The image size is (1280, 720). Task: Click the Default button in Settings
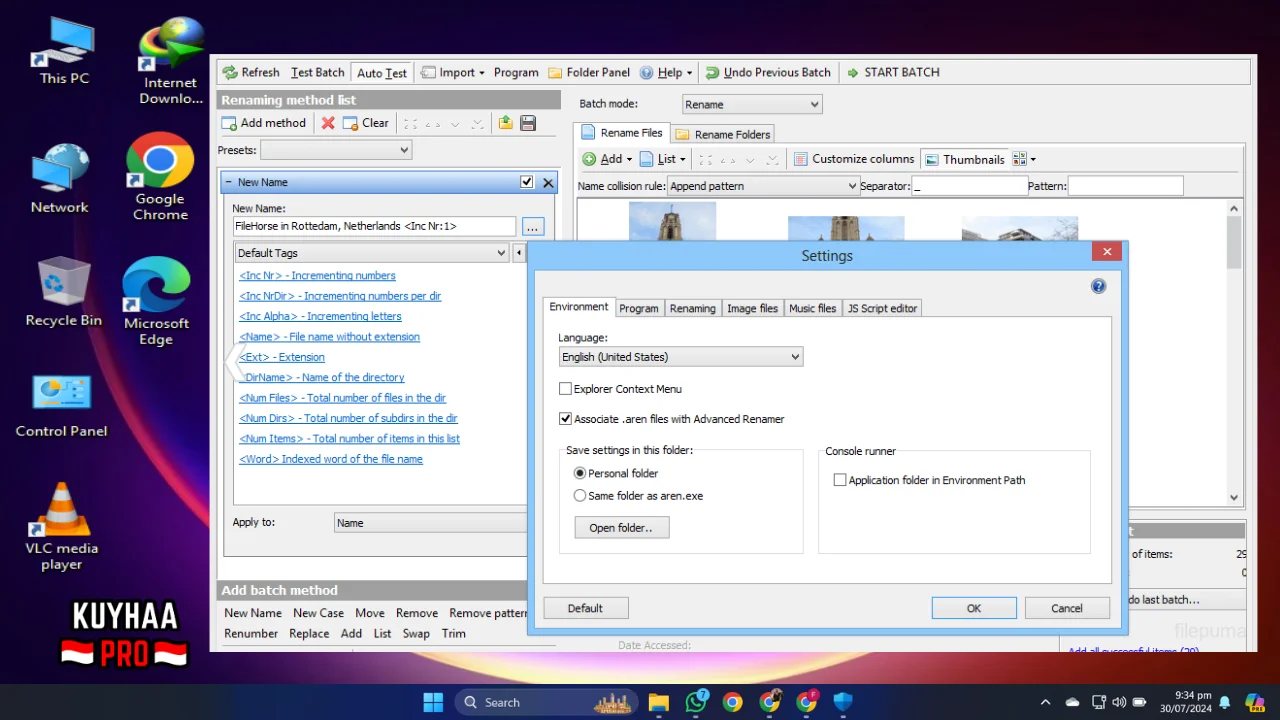tap(585, 608)
